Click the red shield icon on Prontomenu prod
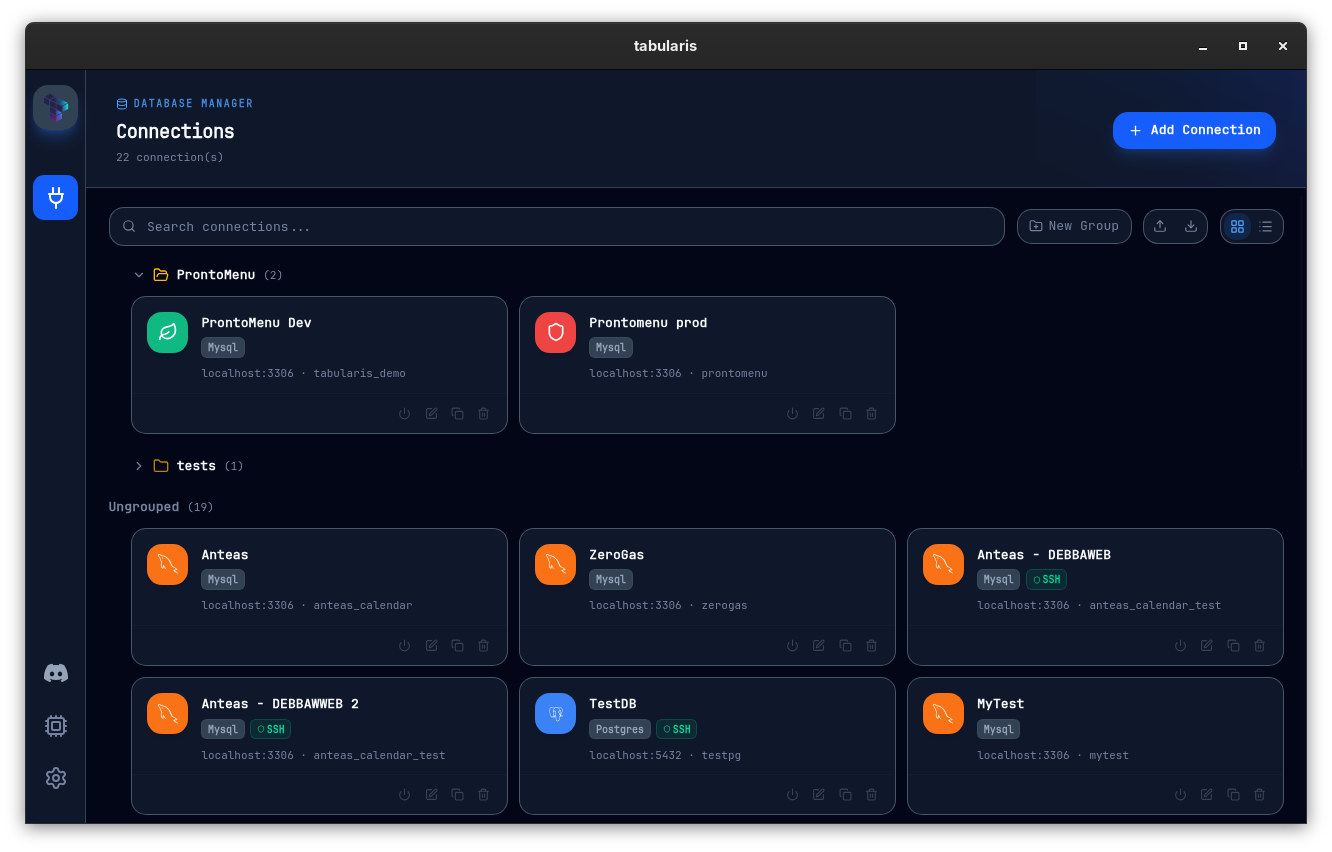The width and height of the screenshot is (1332, 852). tap(555, 332)
